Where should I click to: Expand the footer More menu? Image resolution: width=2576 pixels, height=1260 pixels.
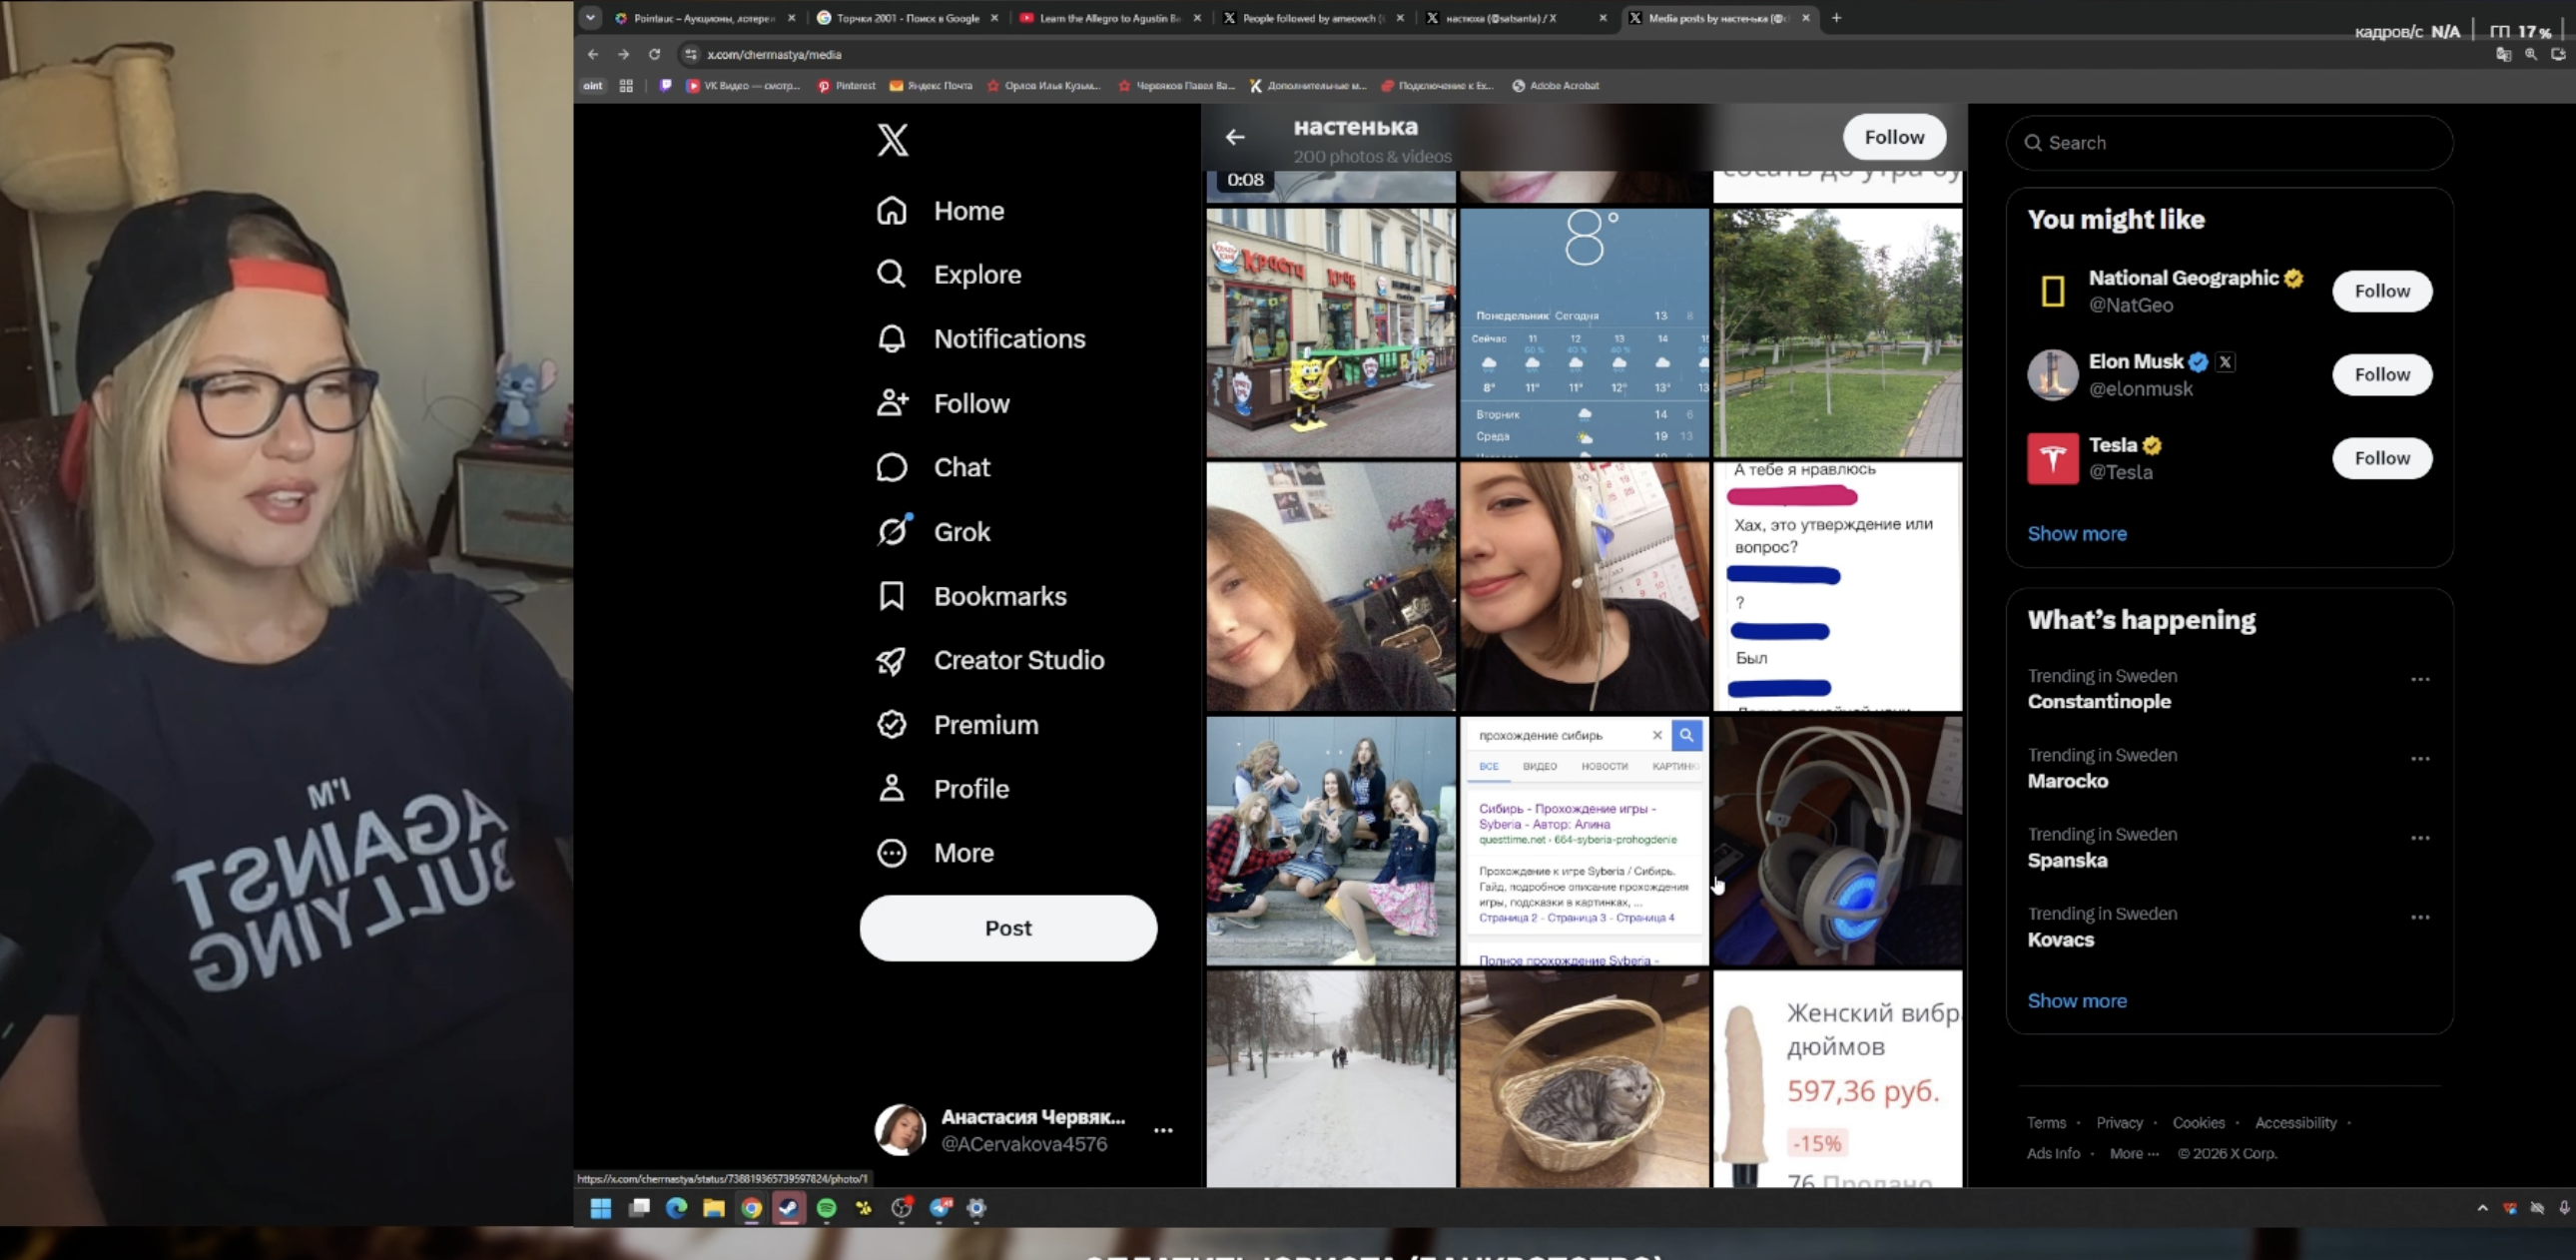point(2134,1153)
